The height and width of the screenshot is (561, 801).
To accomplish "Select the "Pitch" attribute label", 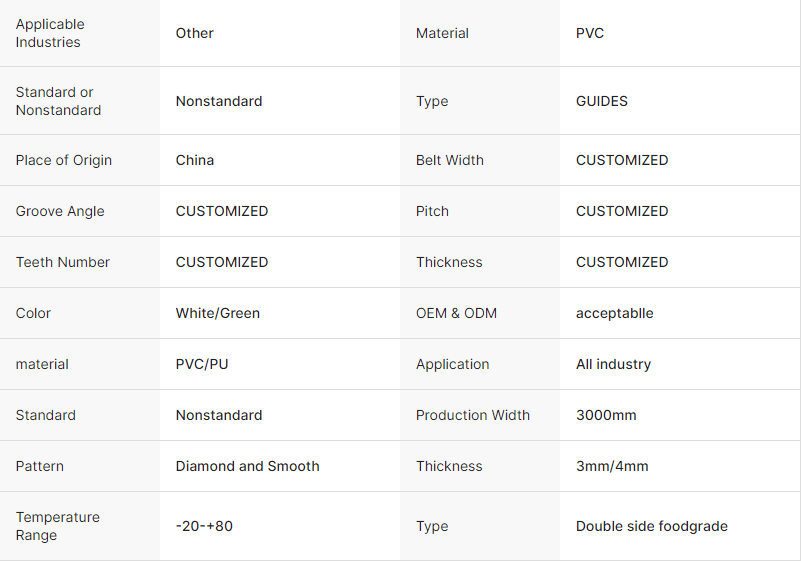I will 432,211.
